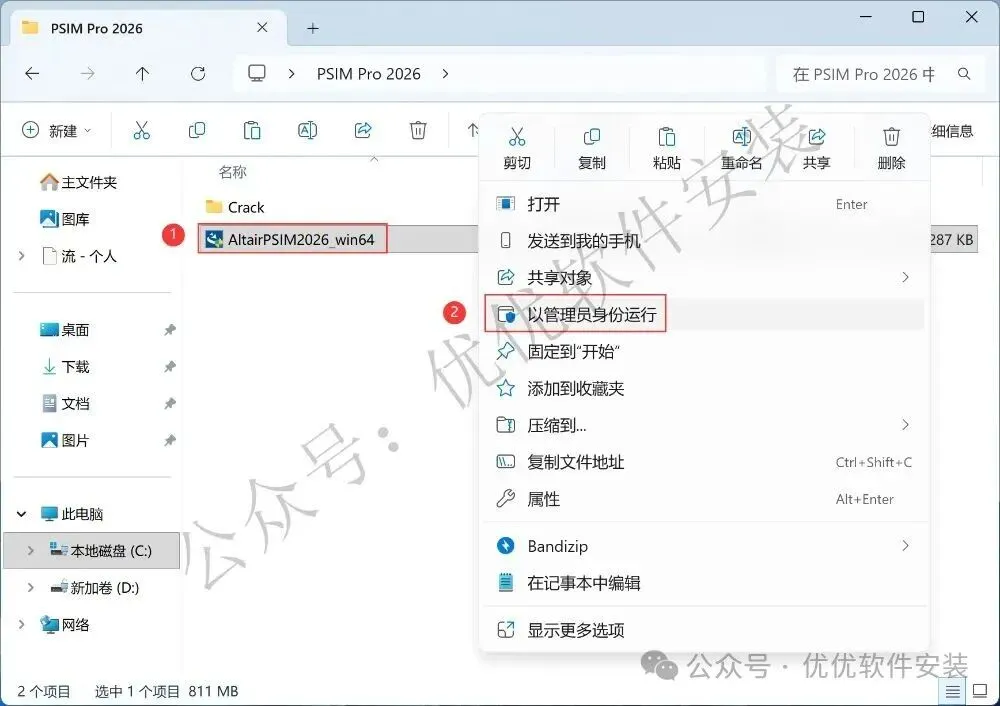
Task: Open 下载 in quick access
Action: tap(65, 367)
